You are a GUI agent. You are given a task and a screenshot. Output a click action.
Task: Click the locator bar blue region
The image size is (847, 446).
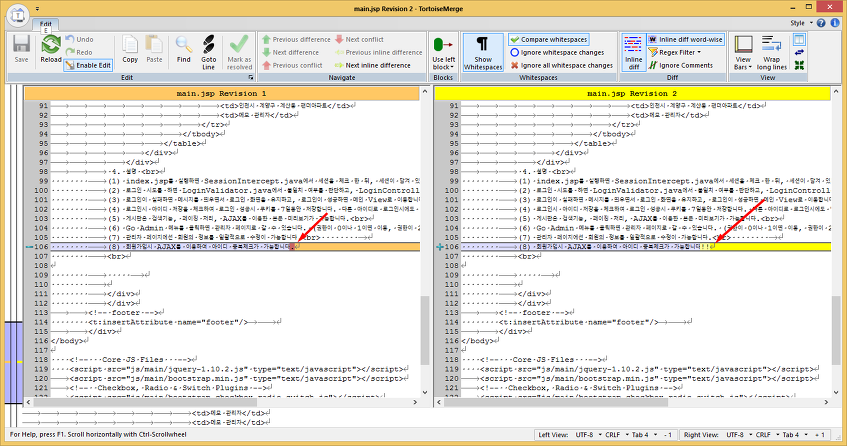tap(14, 362)
